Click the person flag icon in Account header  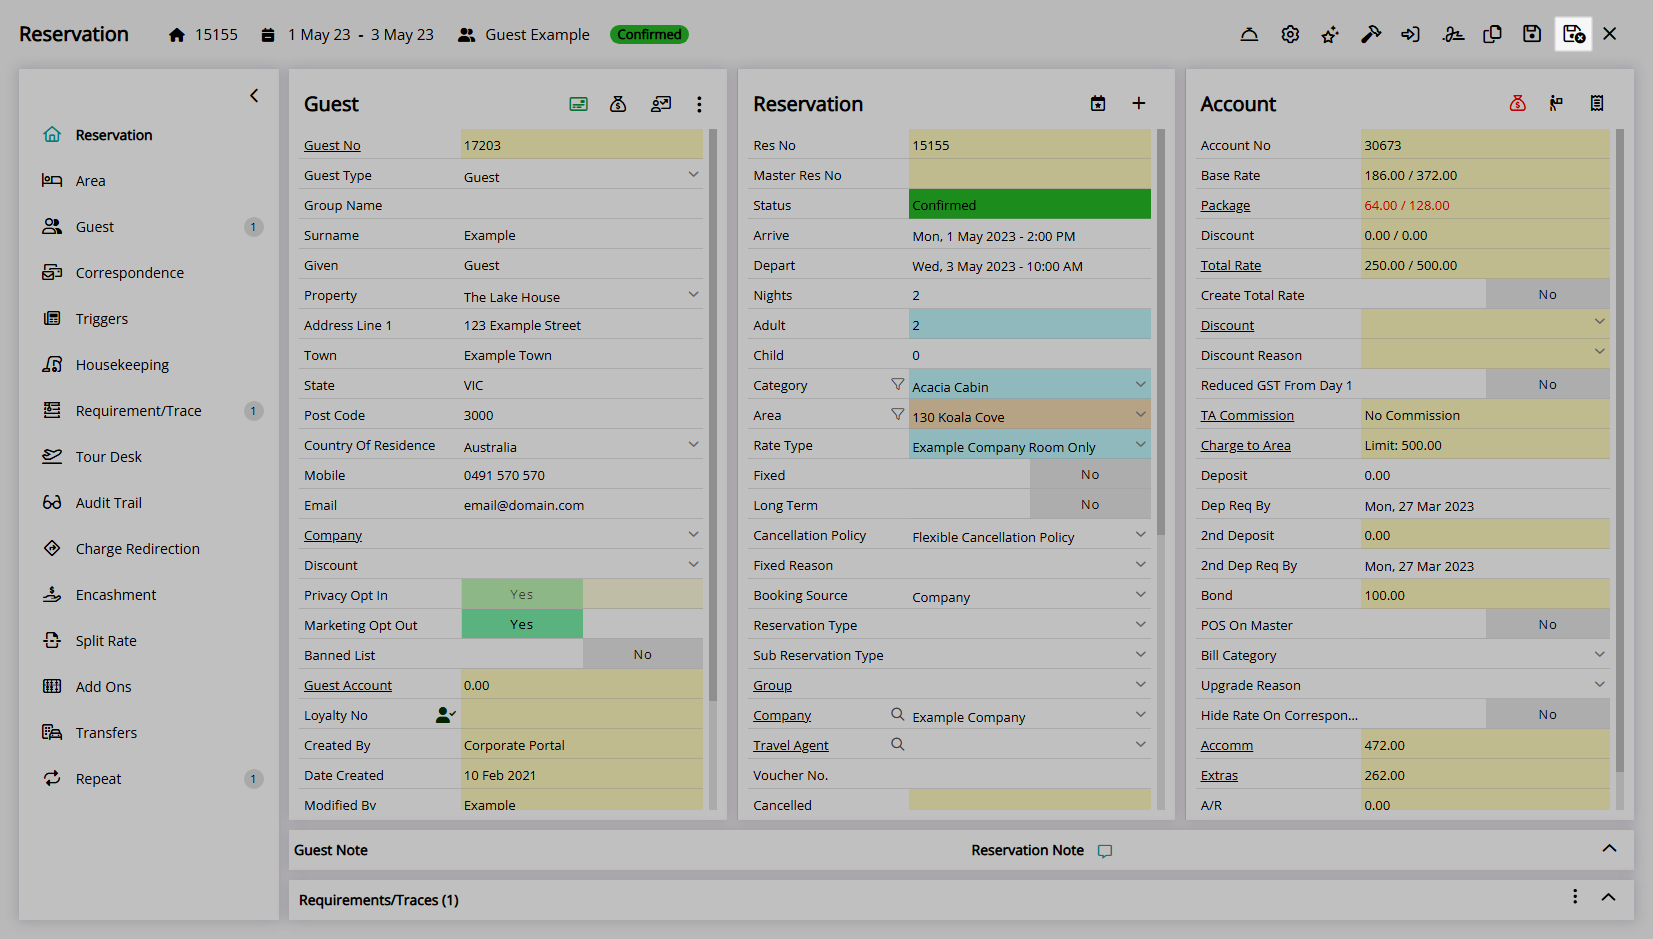pyautogui.click(x=1556, y=104)
